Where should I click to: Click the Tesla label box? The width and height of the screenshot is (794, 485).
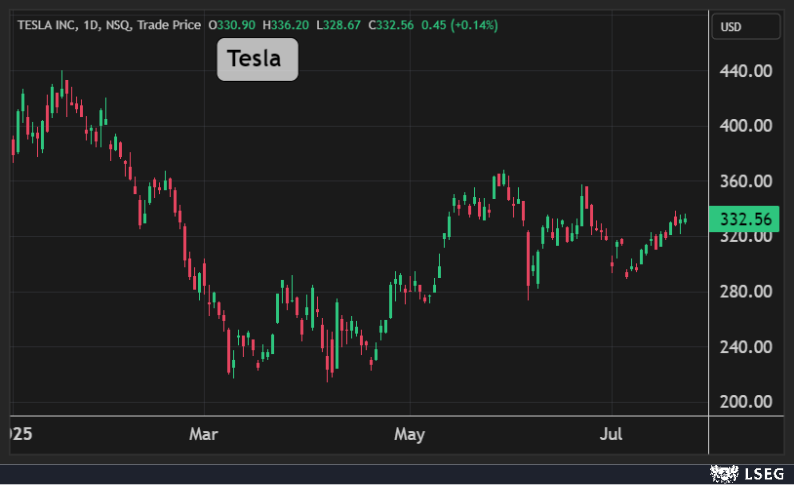click(x=257, y=60)
